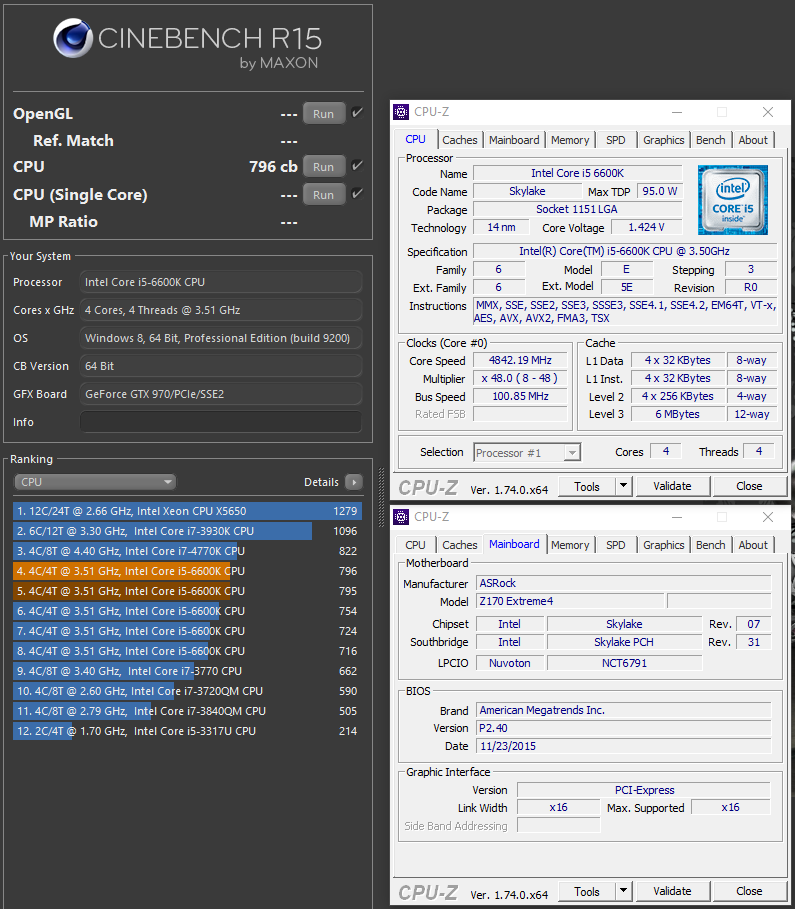This screenshot has width=795, height=909.
Task: Click the Intel Core i5 badge logo
Action: (733, 200)
